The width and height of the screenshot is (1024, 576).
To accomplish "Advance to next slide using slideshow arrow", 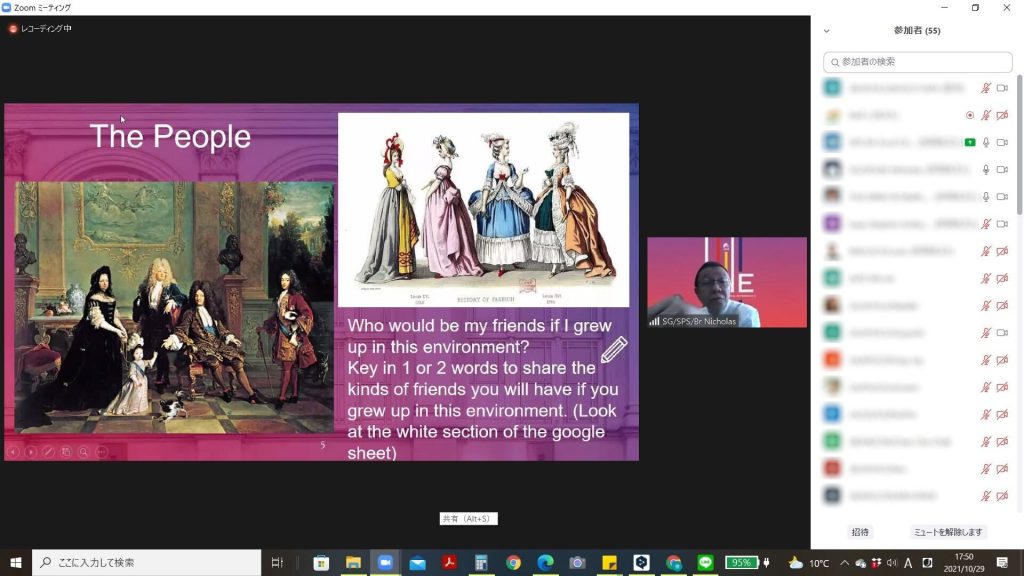I will (x=31, y=451).
